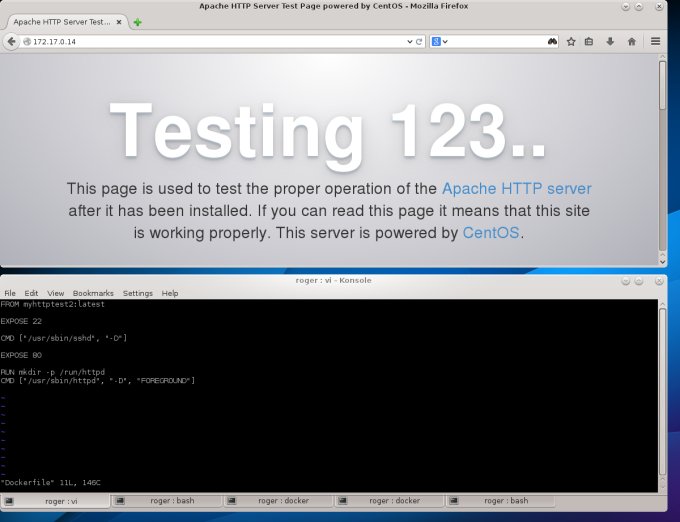Open the Firefox hamburger menu
680x522 pixels.
[x=655, y=42]
